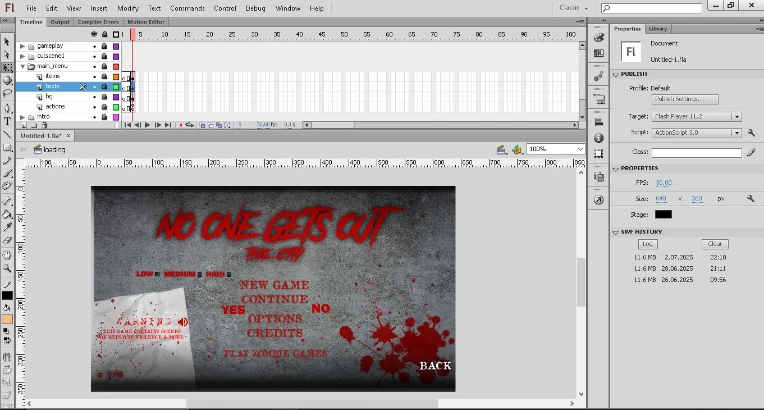Click the Delete layer trash icon
The width and height of the screenshot is (764, 410).
[44, 125]
